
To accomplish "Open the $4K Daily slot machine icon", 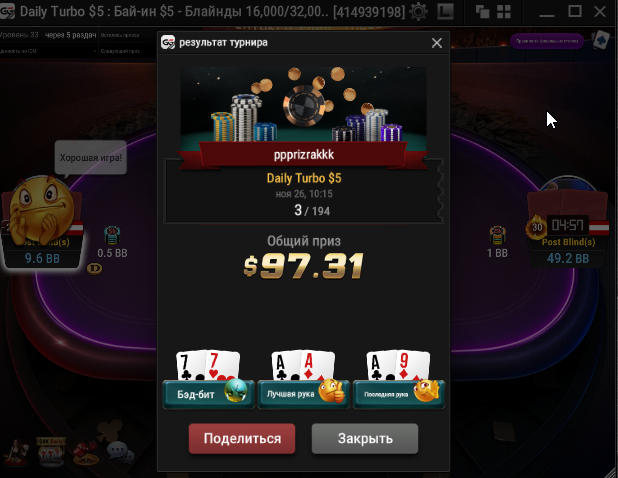I will [x=51, y=452].
